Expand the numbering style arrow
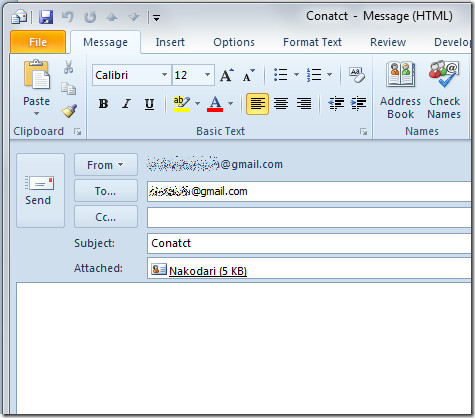 [x=329, y=75]
